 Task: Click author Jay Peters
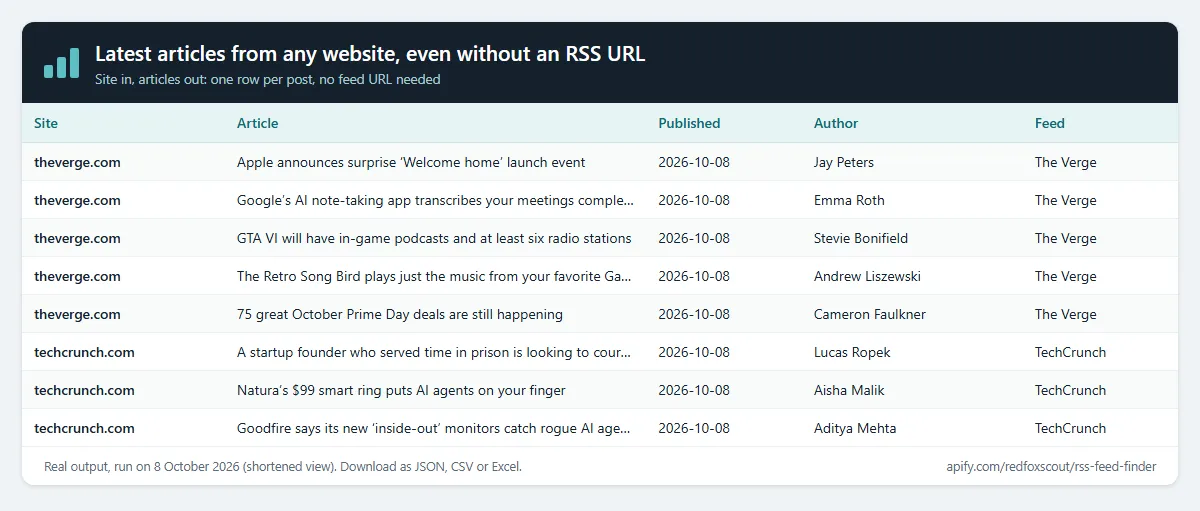coord(844,162)
